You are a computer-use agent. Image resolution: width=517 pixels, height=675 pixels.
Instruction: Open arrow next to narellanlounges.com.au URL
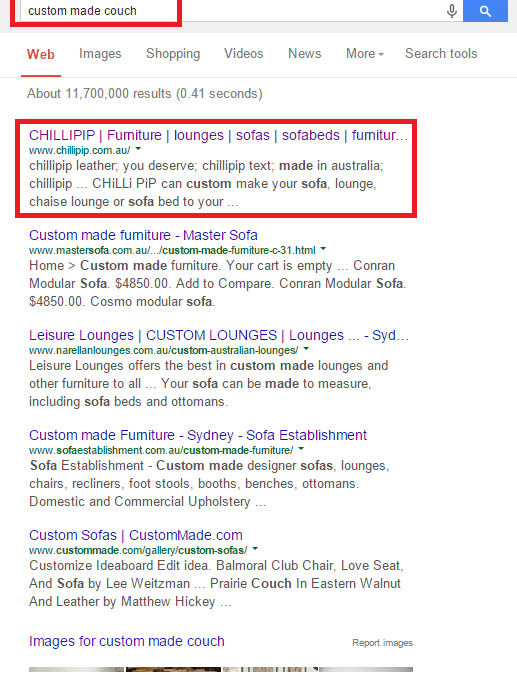306,349
